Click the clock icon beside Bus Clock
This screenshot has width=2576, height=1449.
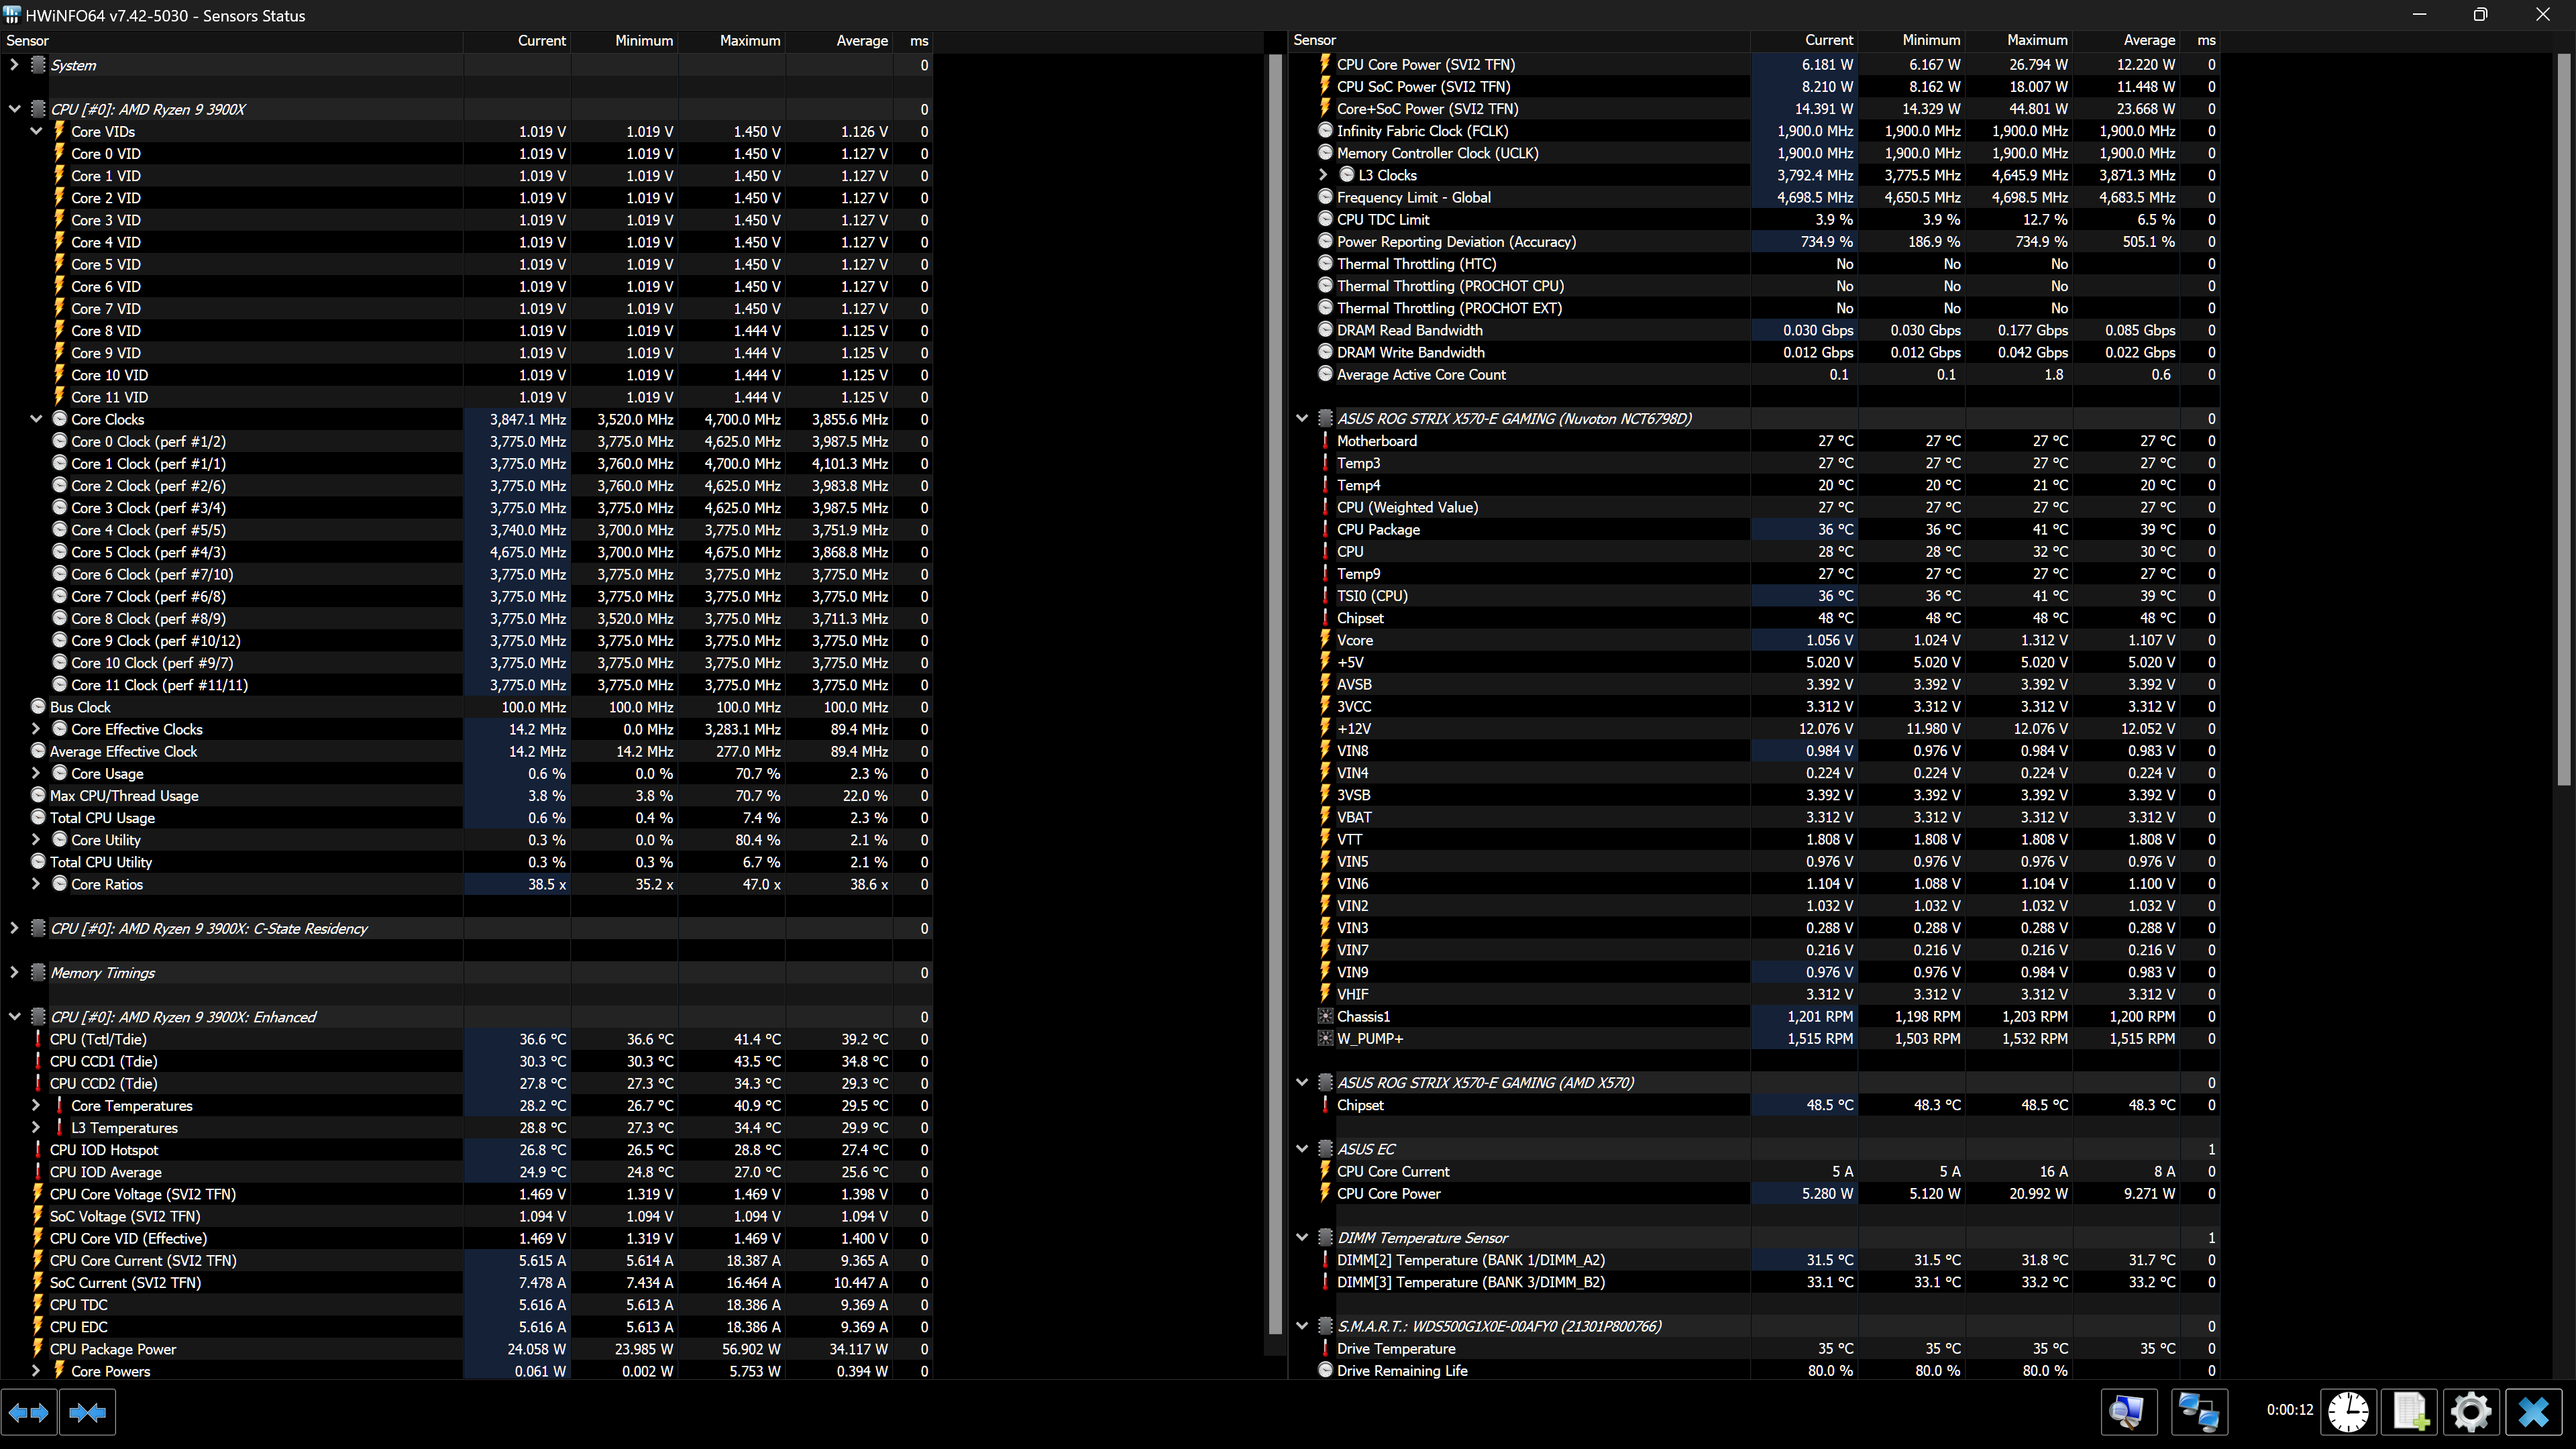click(x=38, y=707)
